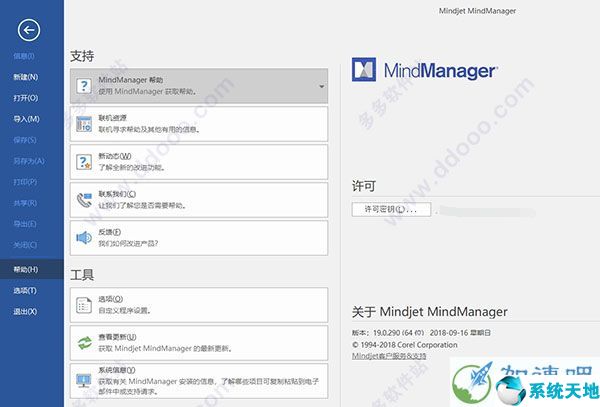Click the 工具 section heading
600x407 pixels.
(x=82, y=275)
